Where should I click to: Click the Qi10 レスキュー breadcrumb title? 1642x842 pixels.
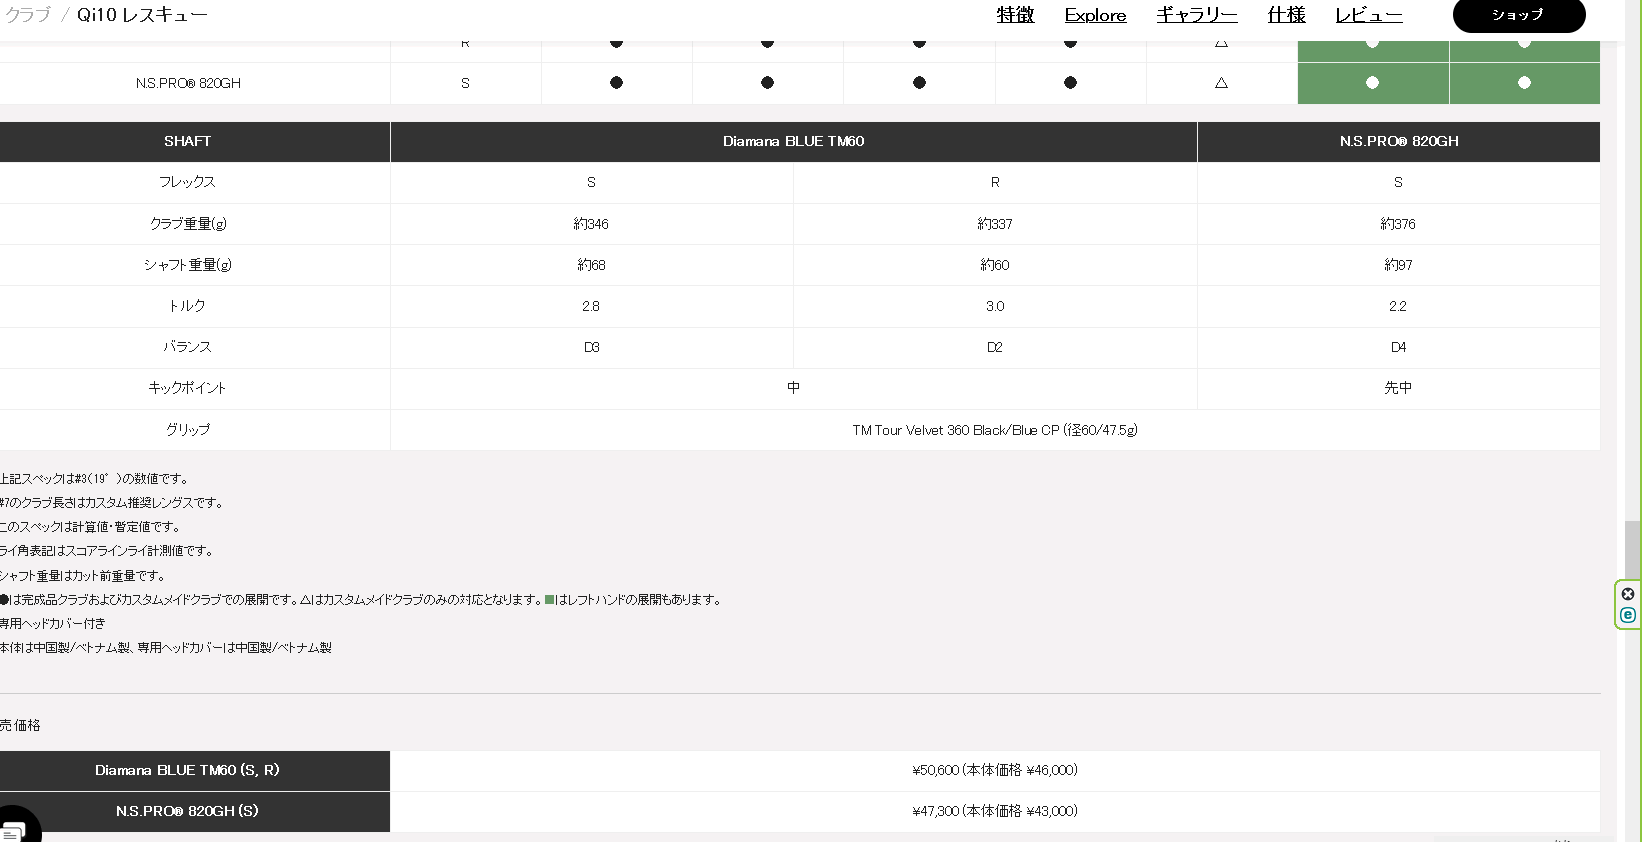click(x=142, y=15)
